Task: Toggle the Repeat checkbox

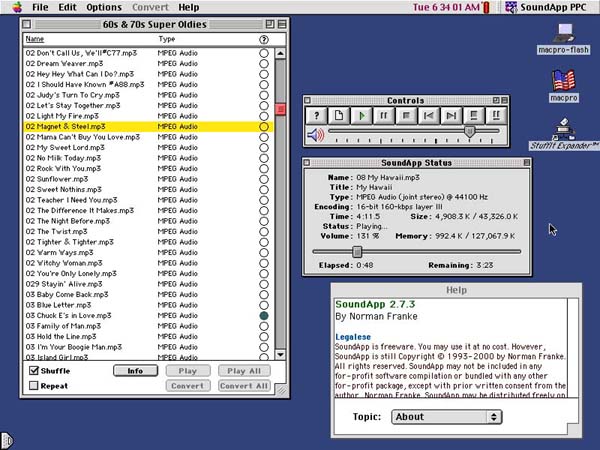Action: pyautogui.click(x=34, y=385)
